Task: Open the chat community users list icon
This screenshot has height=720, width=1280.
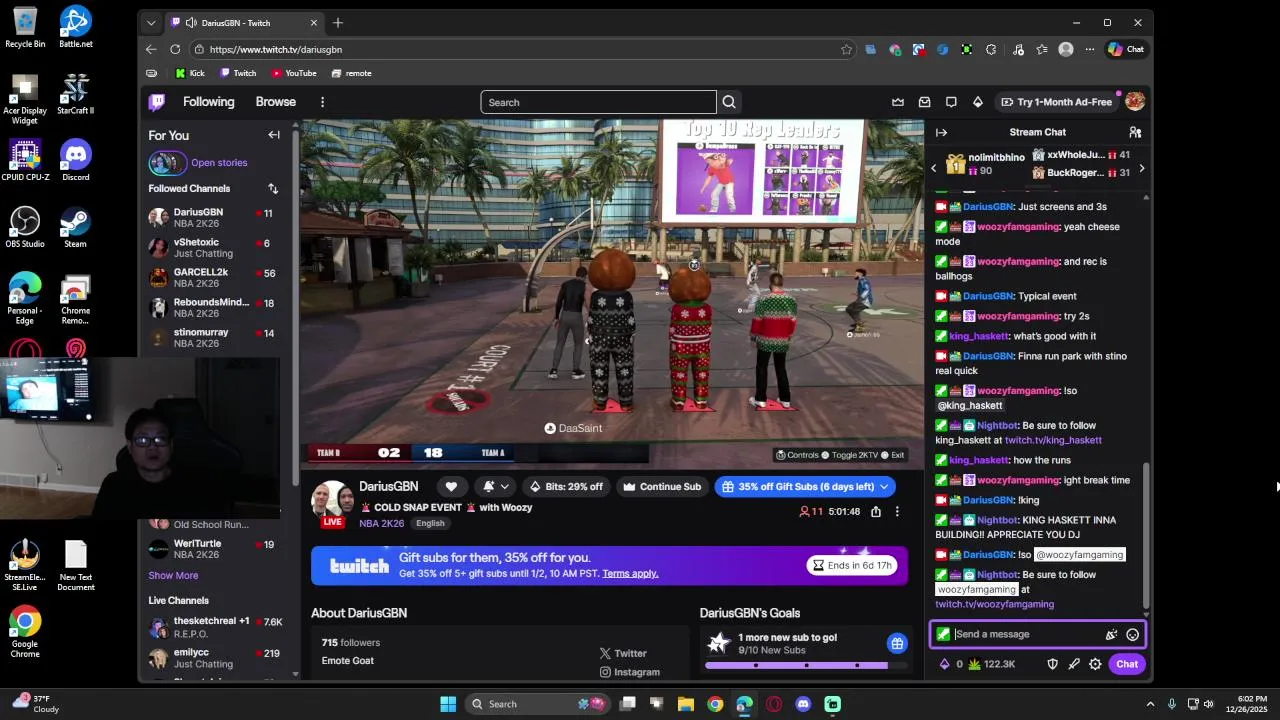Action: coord(1135,132)
